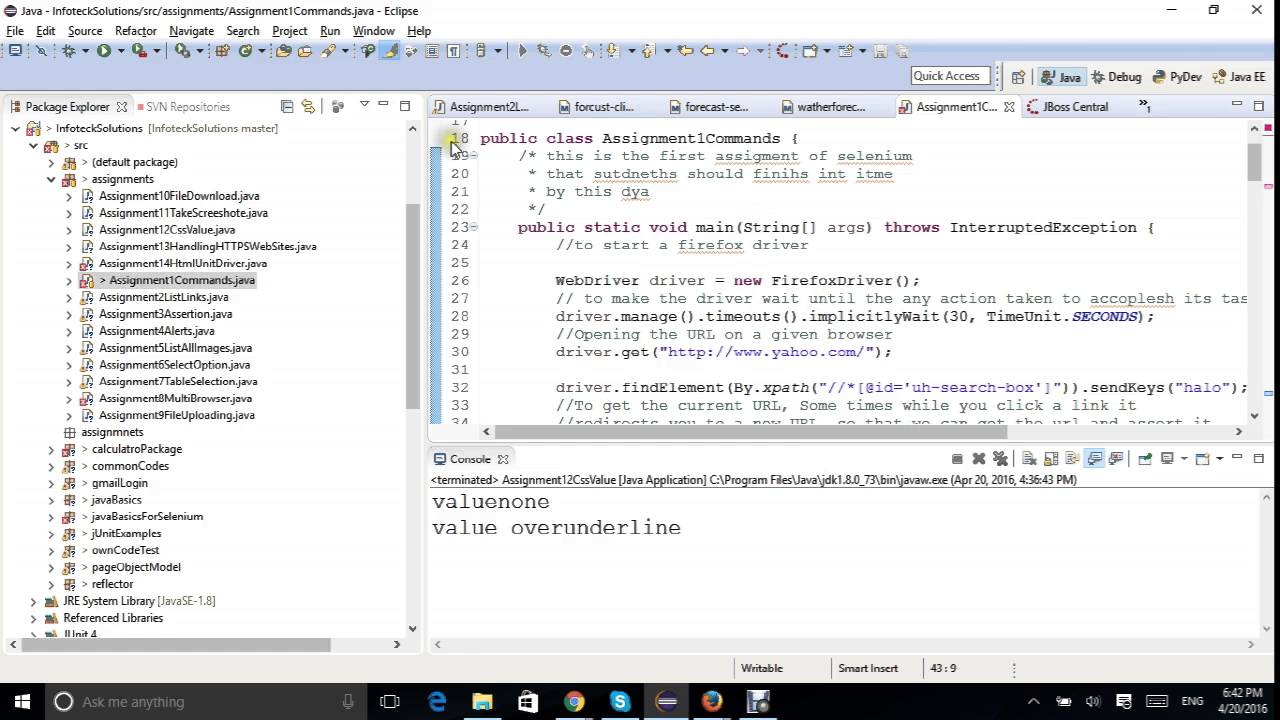Select the Java perspective button
The image size is (1280, 720).
(x=1061, y=77)
